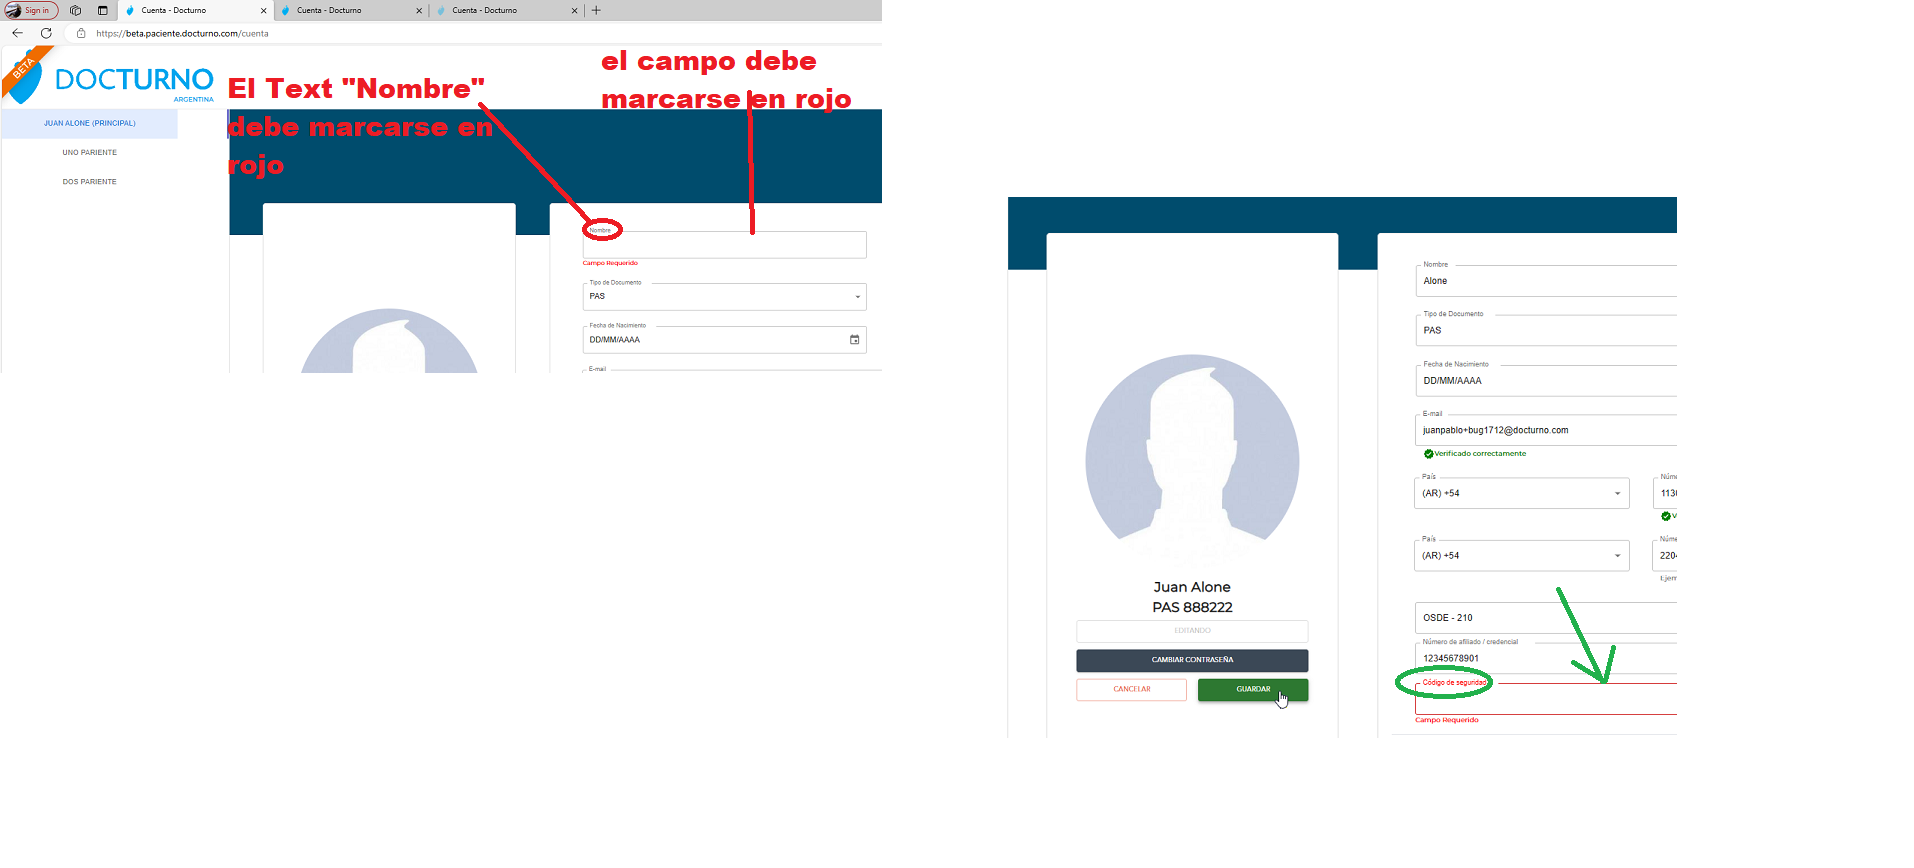Image resolution: width=1914 pixels, height=868 pixels.
Task: Switch to the third Cuenta - Docturno tab
Action: pyautogui.click(x=505, y=10)
